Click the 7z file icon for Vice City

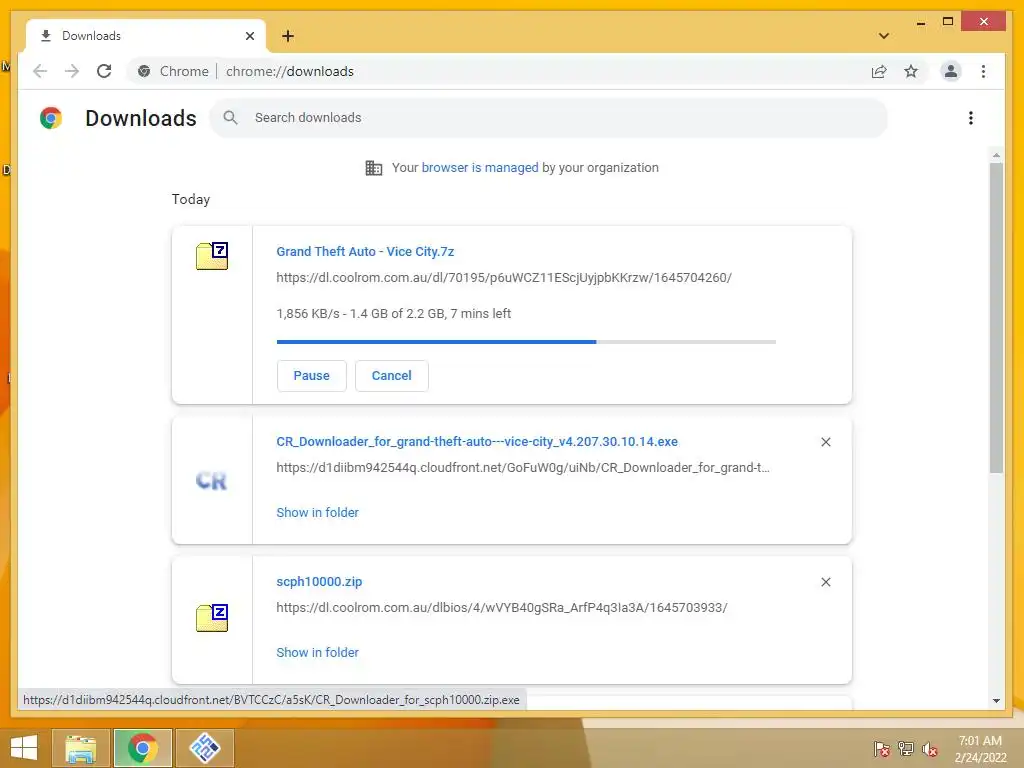212,256
